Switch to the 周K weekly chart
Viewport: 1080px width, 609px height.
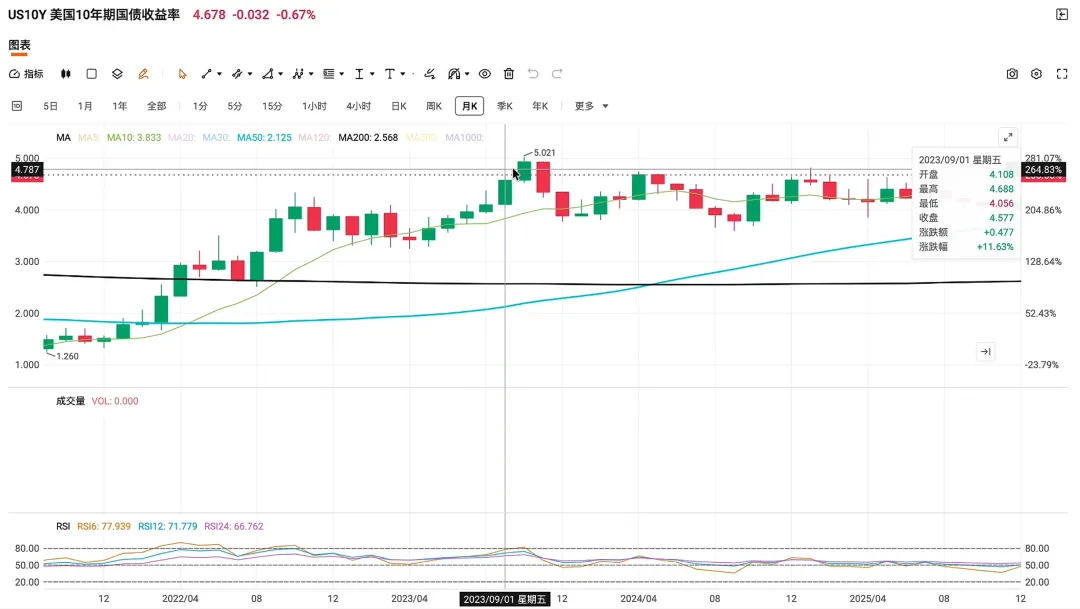(x=434, y=106)
